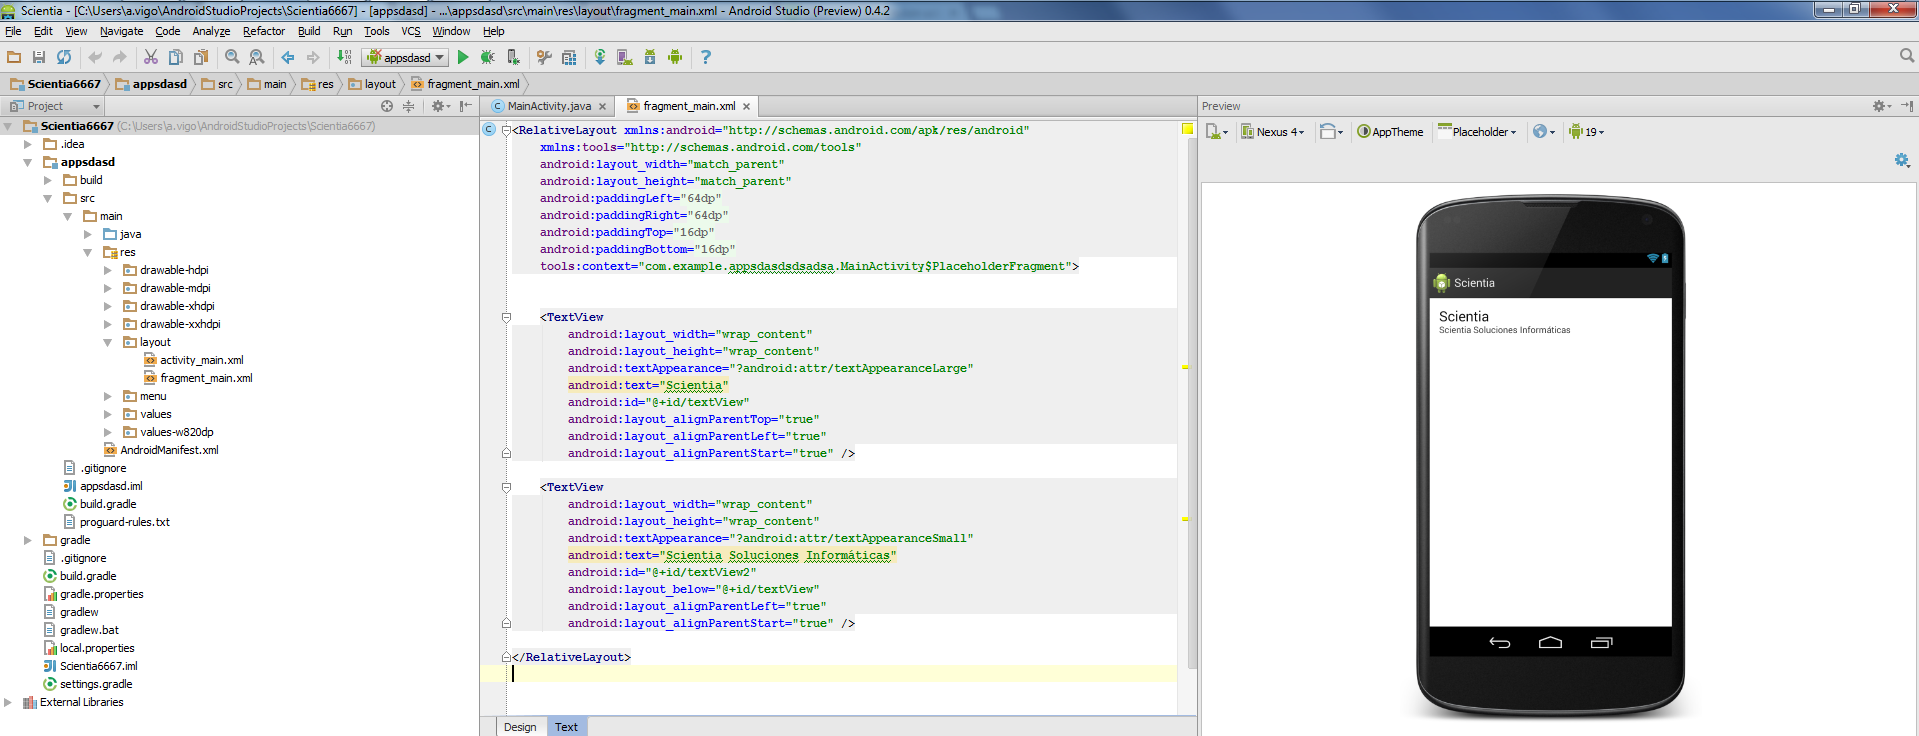The height and width of the screenshot is (736, 1919).
Task: Click the Cut scissors icon
Action: coord(151,57)
